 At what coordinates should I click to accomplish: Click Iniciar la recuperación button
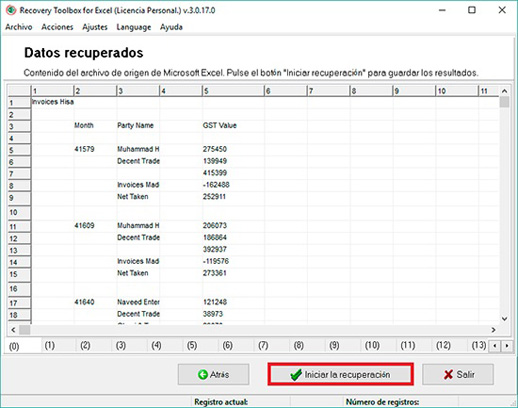340,374
